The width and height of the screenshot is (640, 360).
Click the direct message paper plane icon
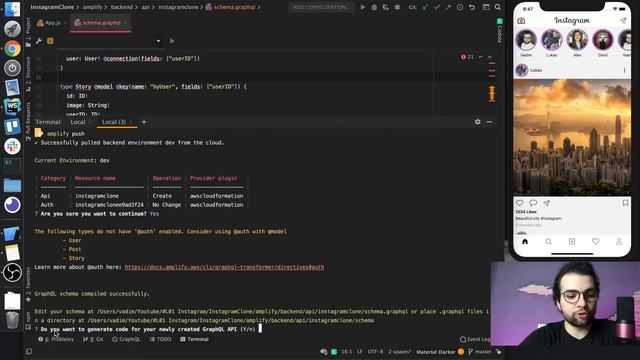tap(623, 20)
